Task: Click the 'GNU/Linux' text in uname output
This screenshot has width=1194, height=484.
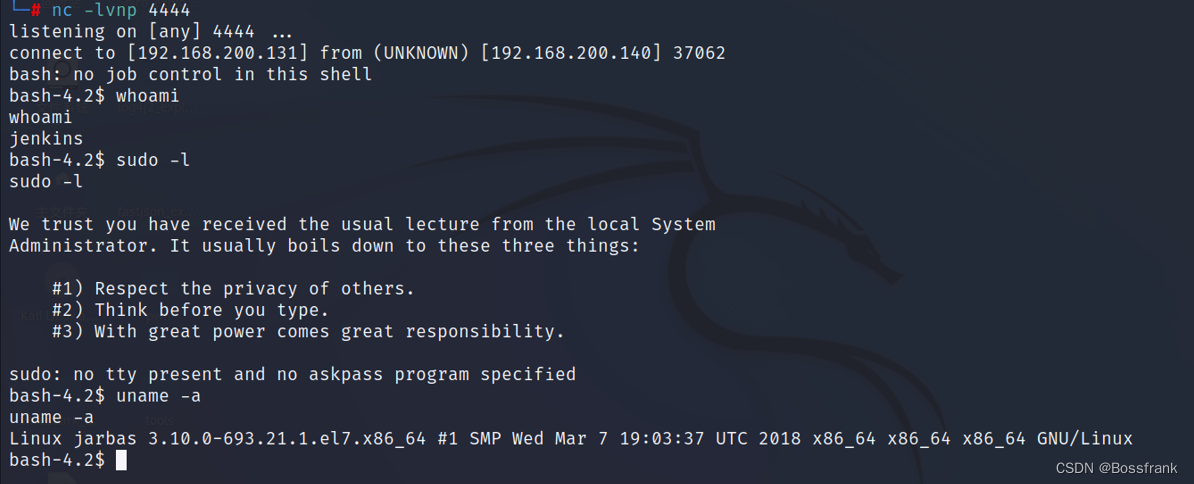Action: 1084,439
